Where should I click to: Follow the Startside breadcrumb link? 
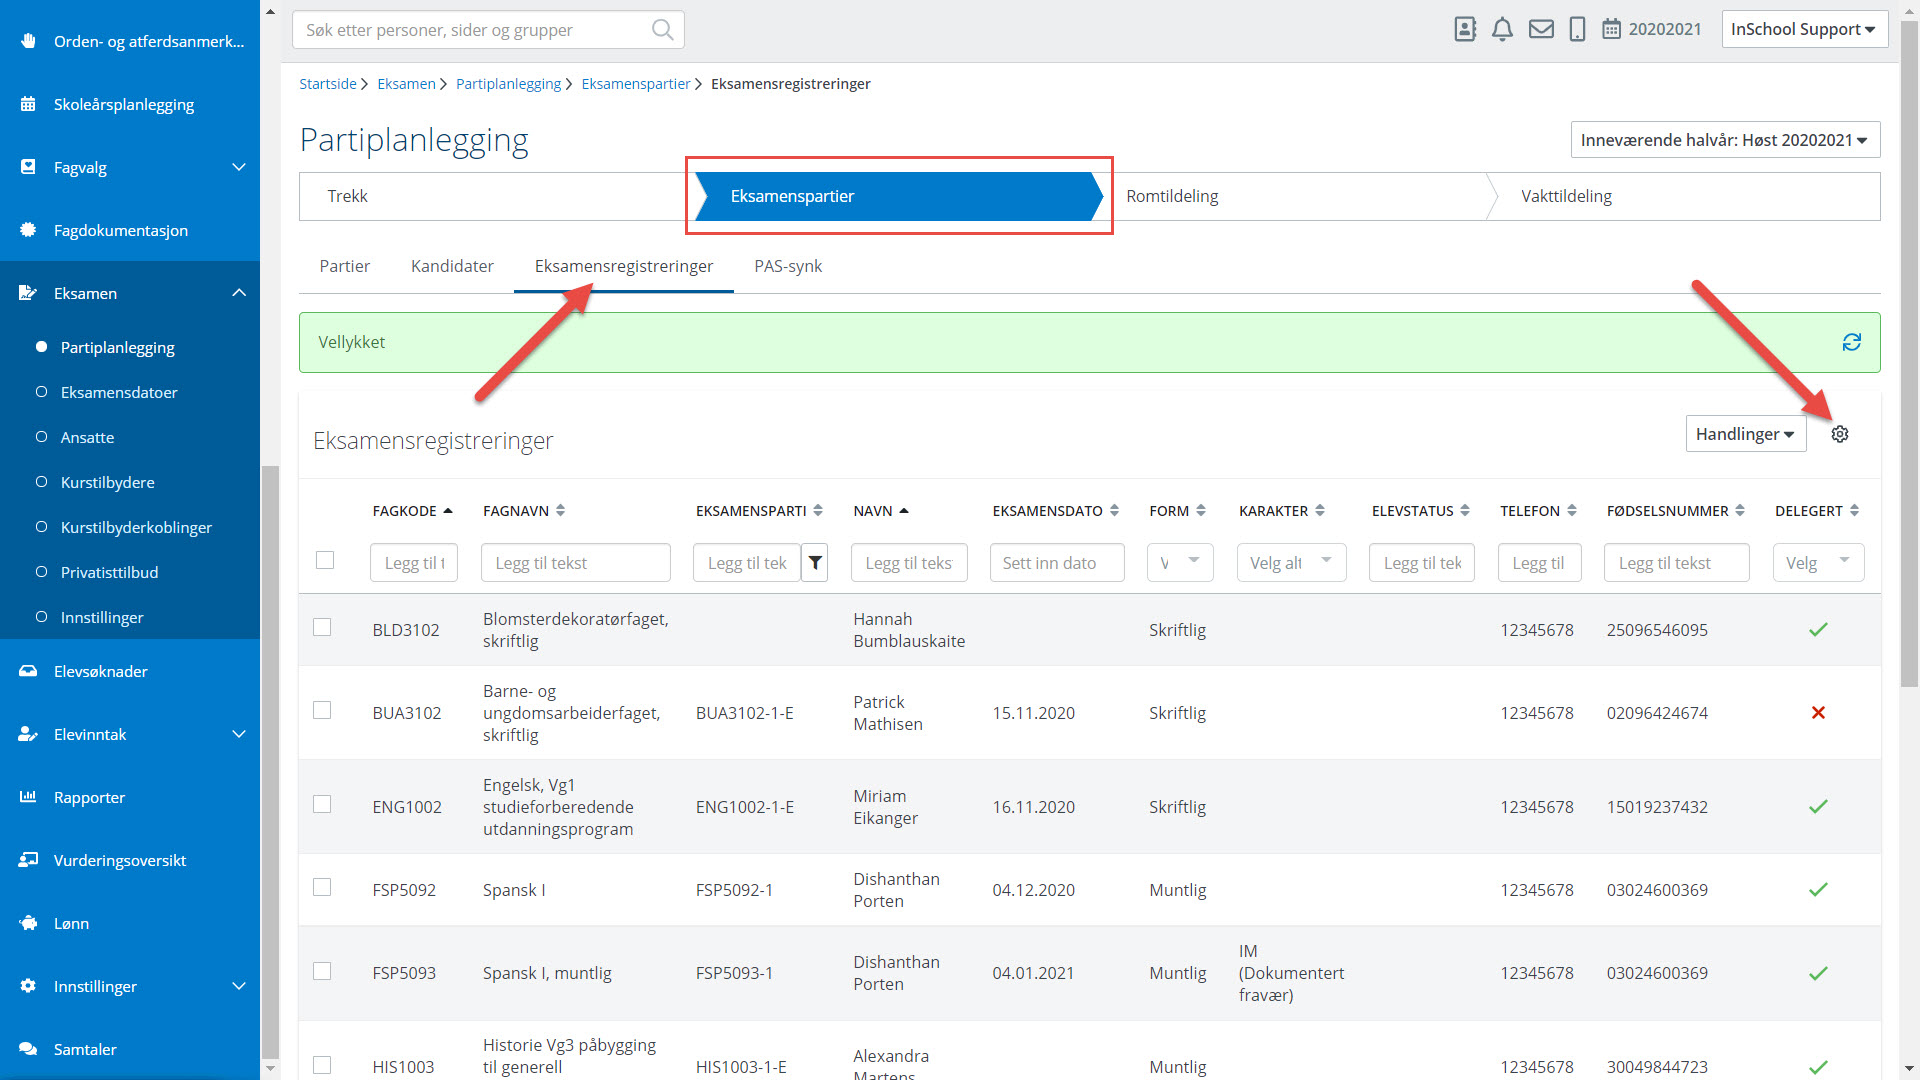pyautogui.click(x=328, y=84)
